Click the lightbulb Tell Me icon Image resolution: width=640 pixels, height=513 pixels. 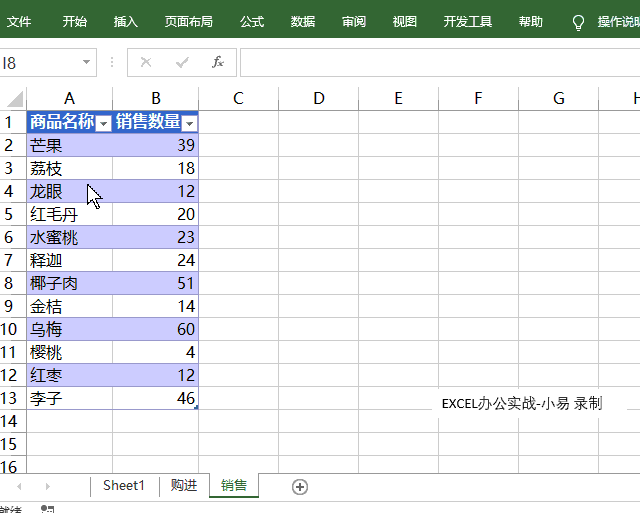[x=578, y=22]
